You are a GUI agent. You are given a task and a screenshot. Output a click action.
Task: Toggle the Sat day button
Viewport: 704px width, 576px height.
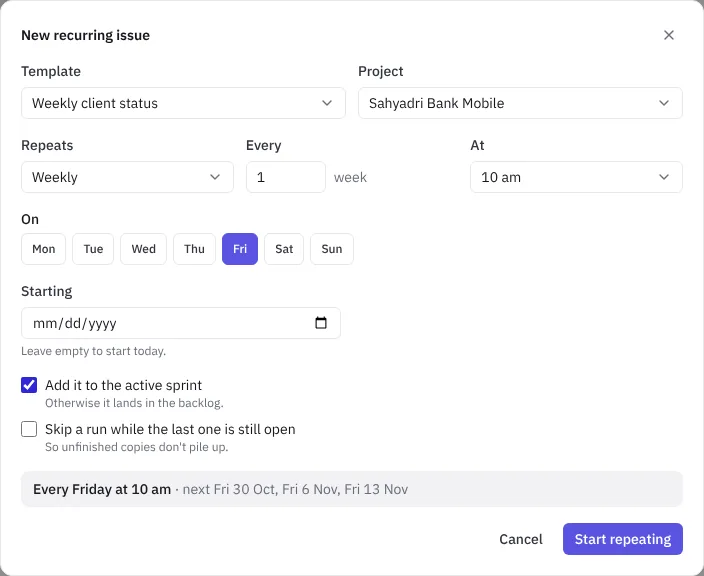point(284,249)
